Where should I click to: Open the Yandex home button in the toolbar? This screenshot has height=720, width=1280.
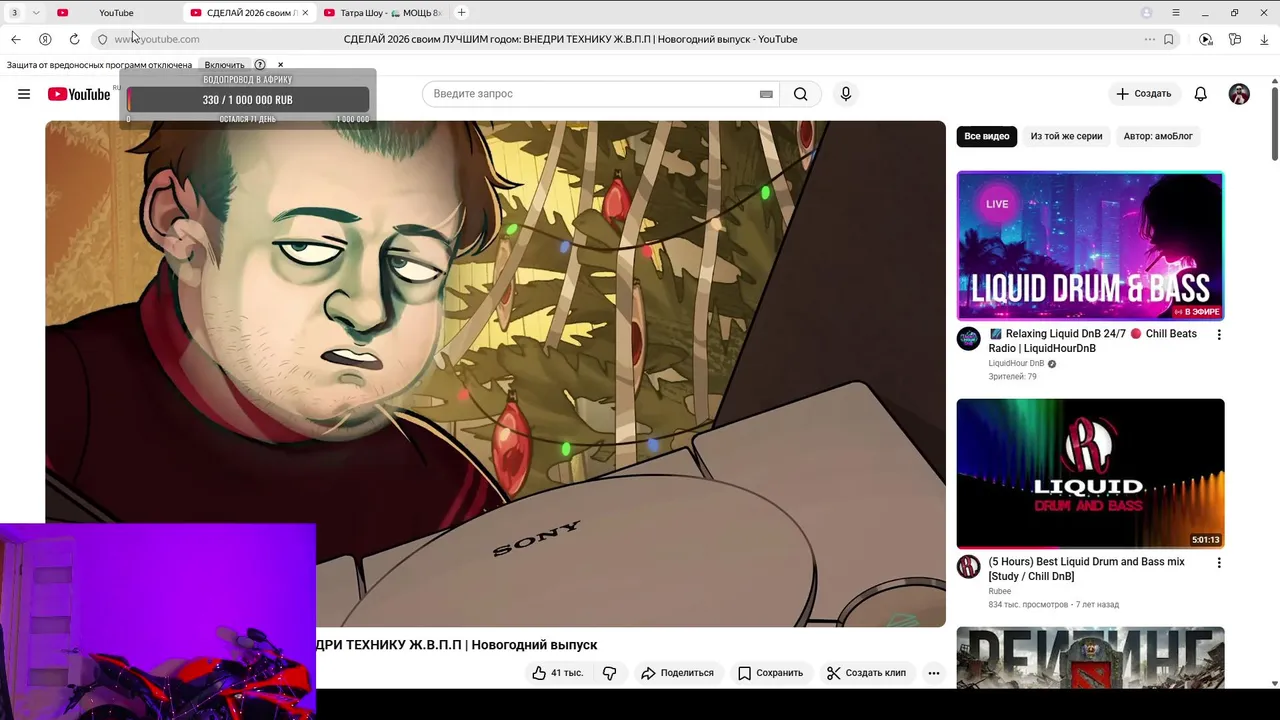tap(45, 39)
